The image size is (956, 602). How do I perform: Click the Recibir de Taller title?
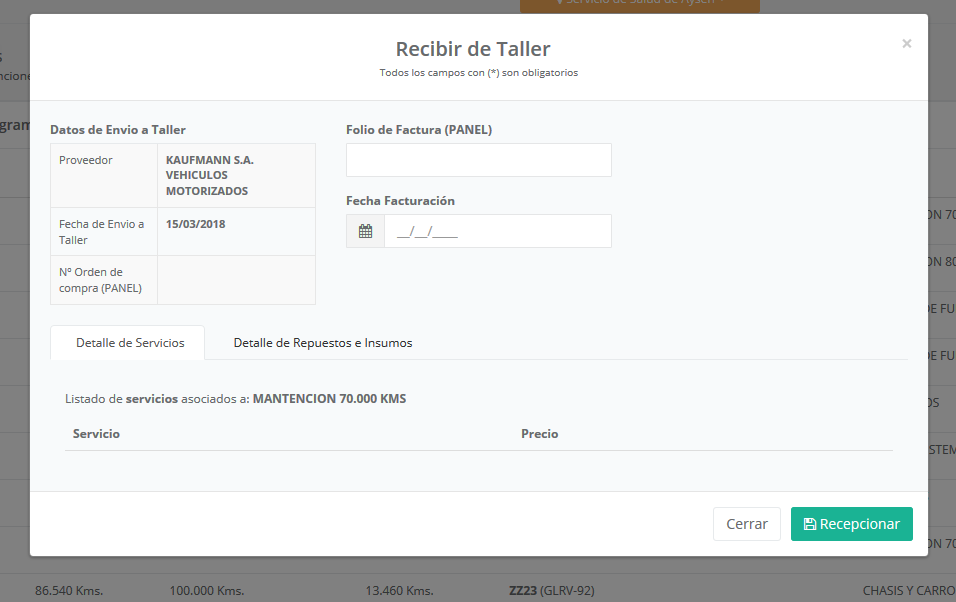pos(472,49)
